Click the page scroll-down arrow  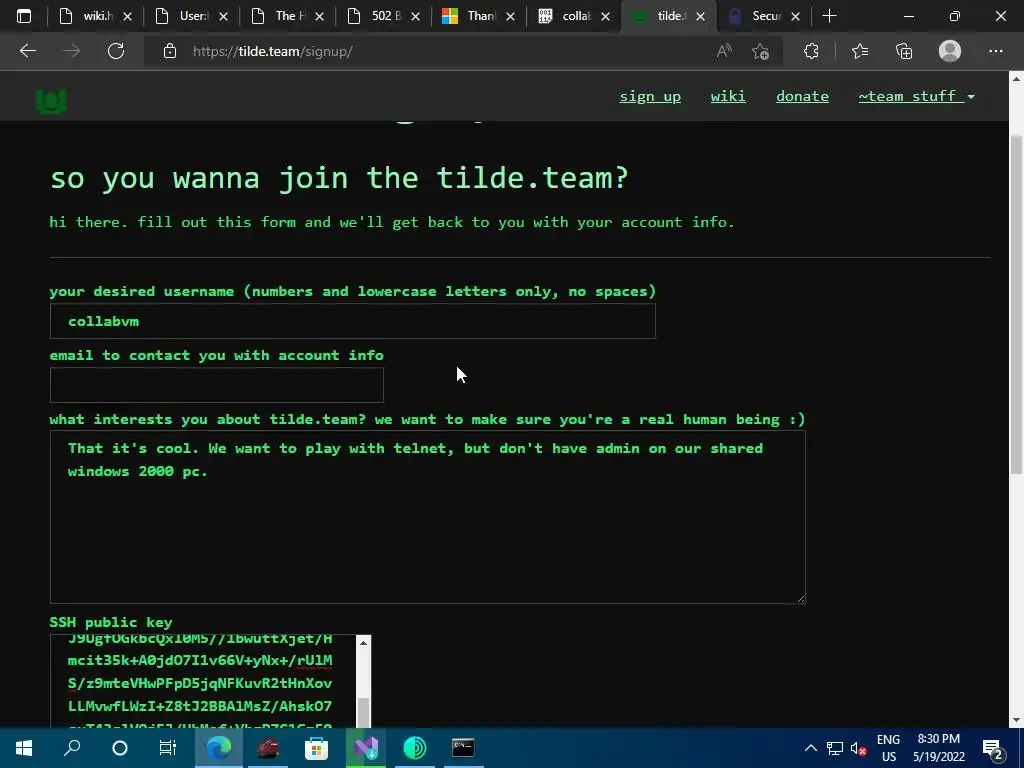point(1016,720)
